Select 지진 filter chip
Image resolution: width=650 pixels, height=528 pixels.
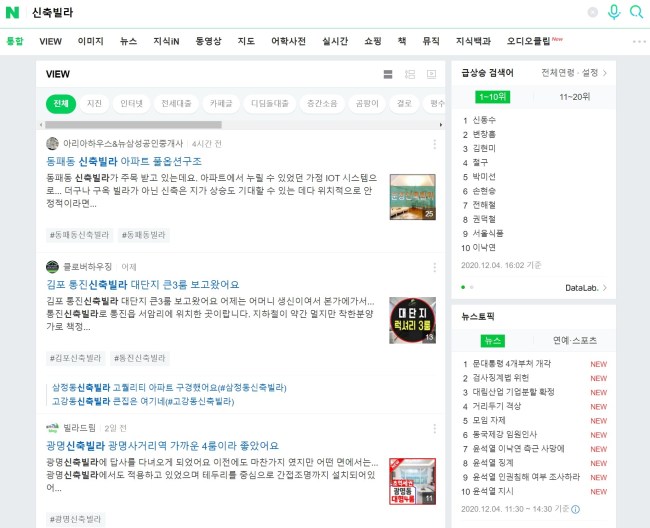(95, 104)
